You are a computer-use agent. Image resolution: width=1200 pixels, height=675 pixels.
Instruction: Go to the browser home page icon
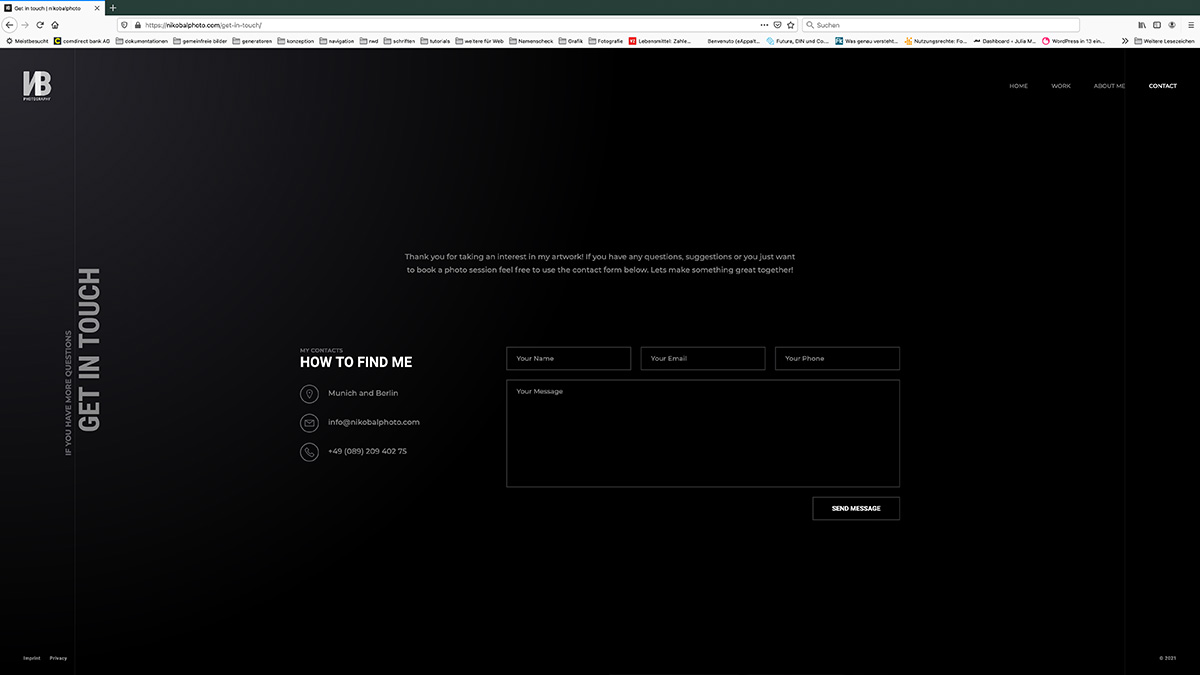click(55, 24)
